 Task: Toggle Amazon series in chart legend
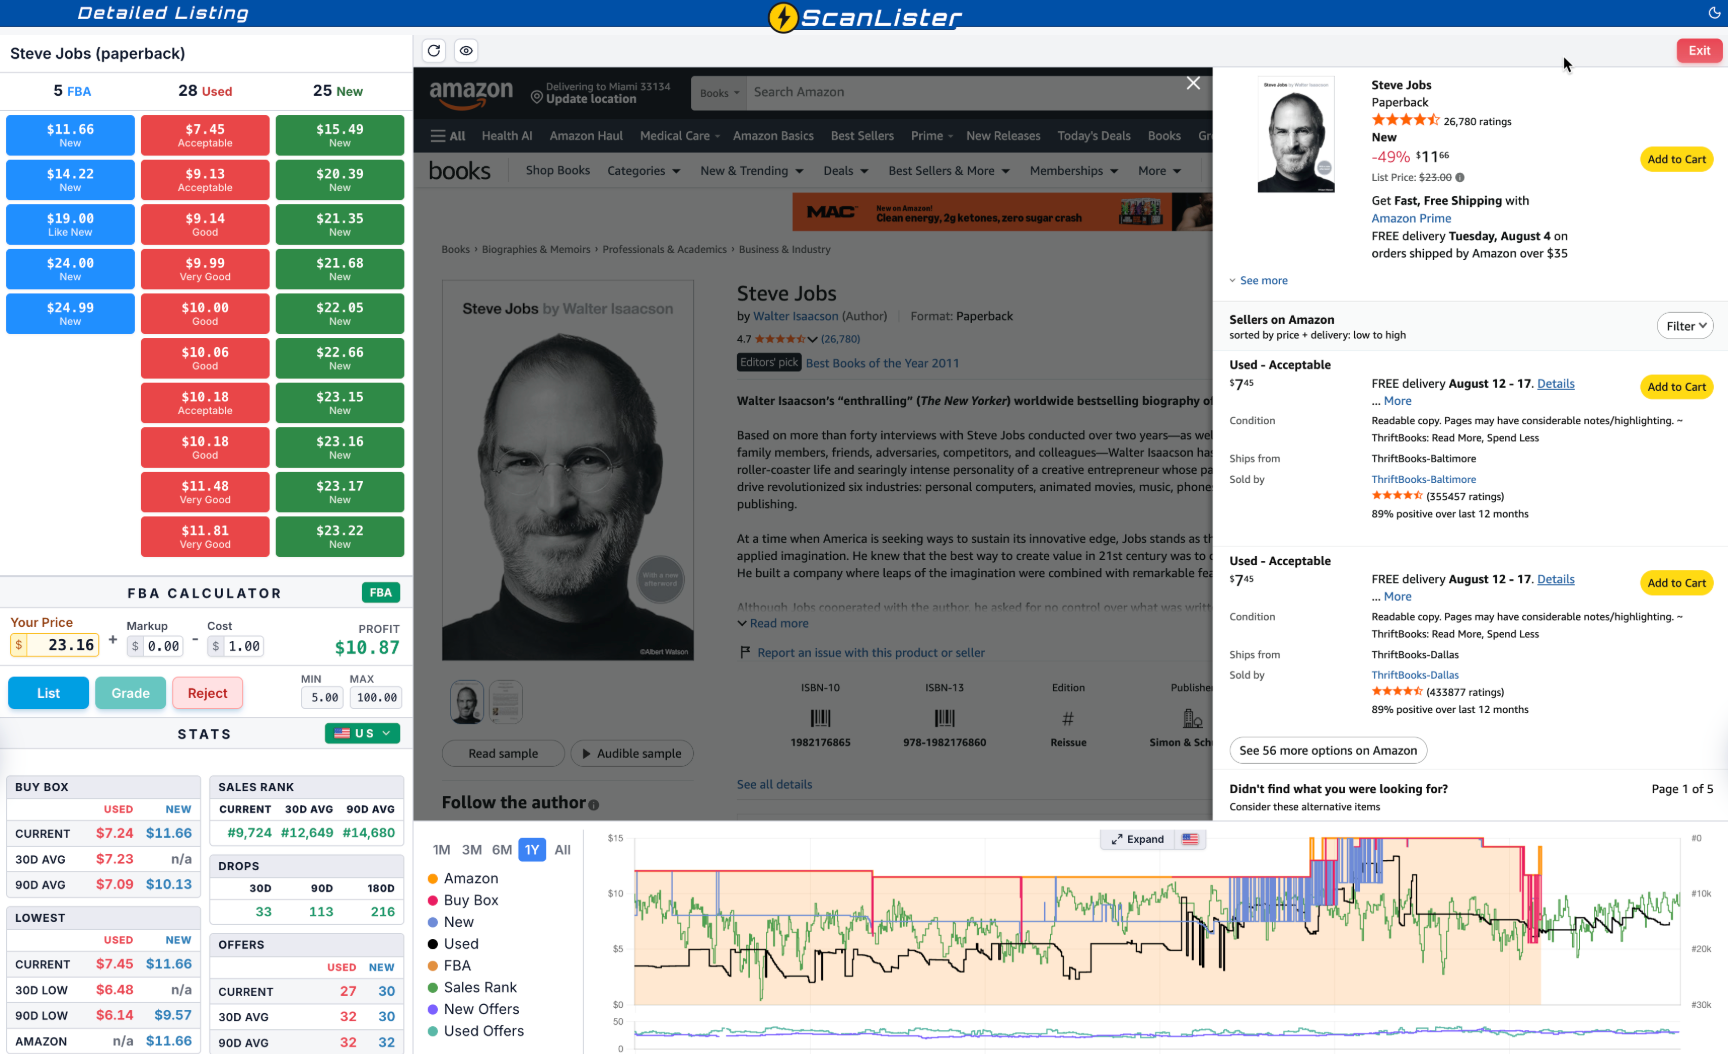(462, 878)
